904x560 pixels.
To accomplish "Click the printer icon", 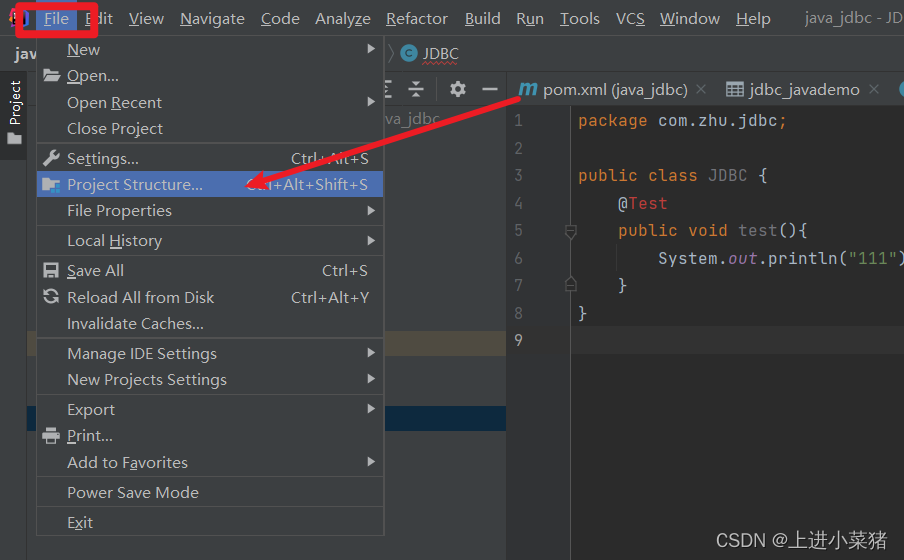I will [x=51, y=435].
